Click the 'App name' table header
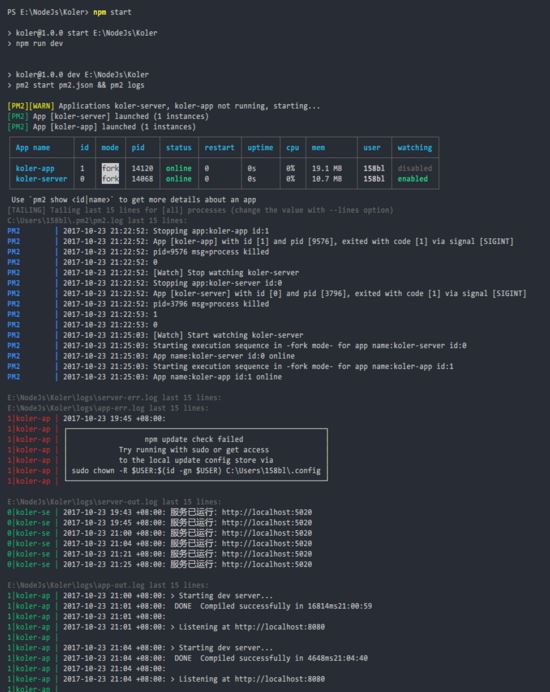Screen dimensions: 550x692 point(33,147)
